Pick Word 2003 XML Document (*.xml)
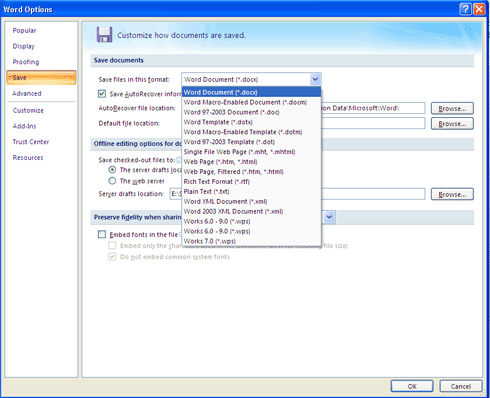This screenshot has width=490, height=398. pyautogui.click(x=252, y=211)
